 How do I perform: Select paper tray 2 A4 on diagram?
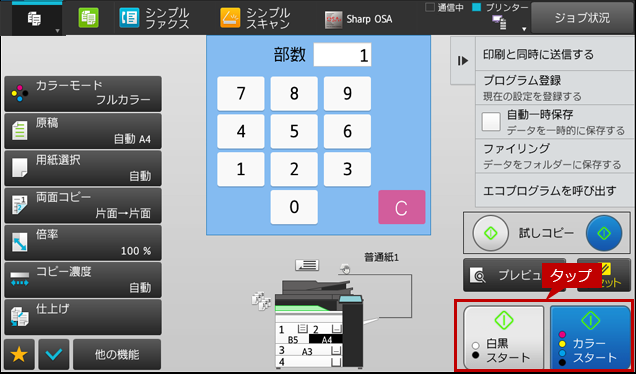coord(326,334)
